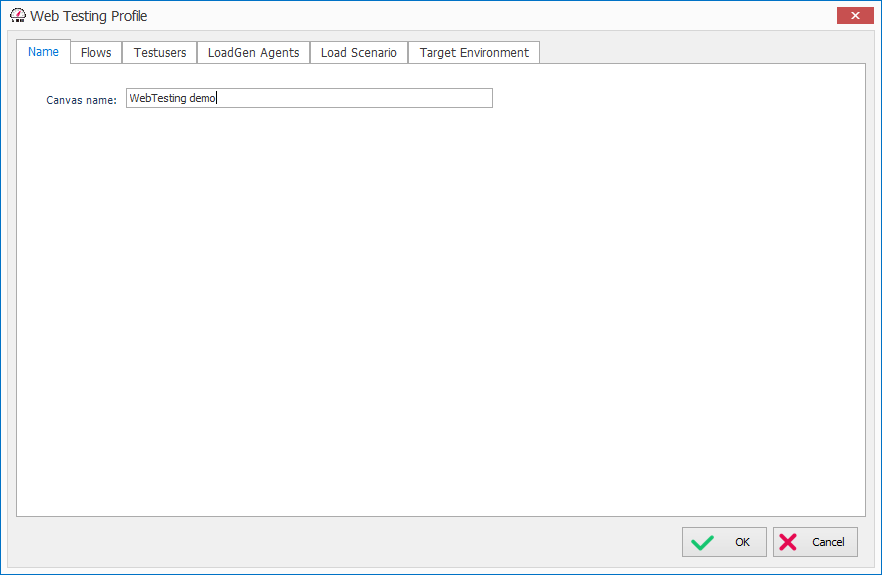Go to the LoadGen Agents tab

click(x=253, y=53)
